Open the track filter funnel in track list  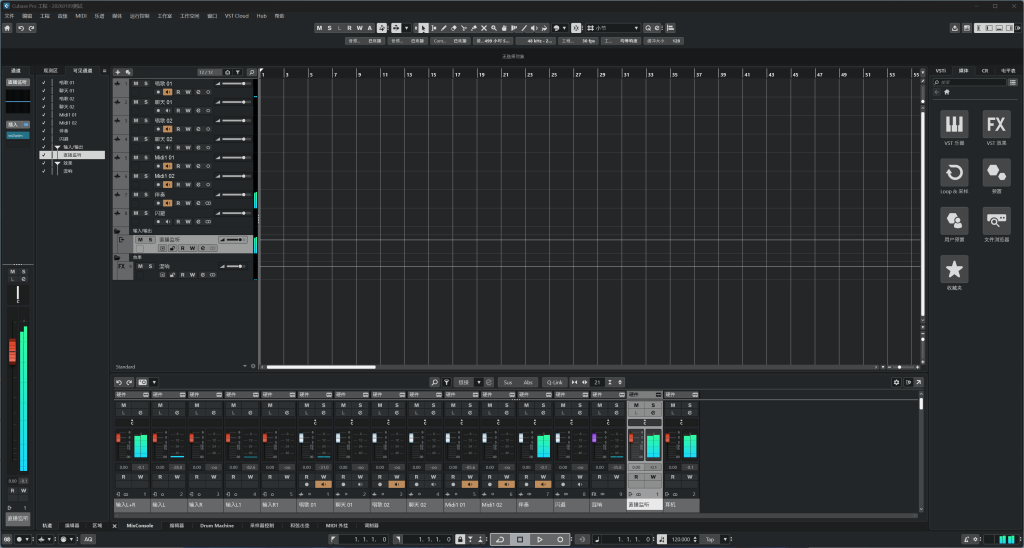238,73
